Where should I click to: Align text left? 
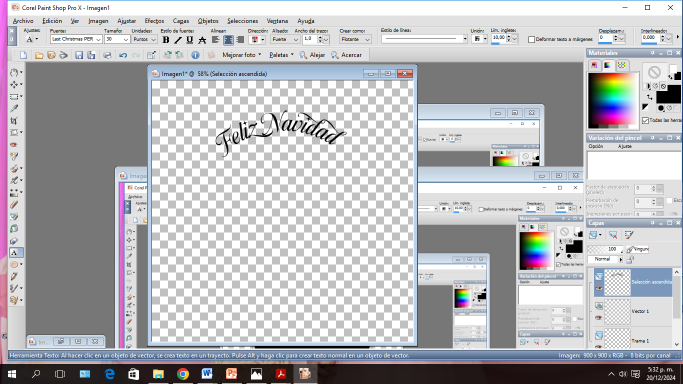pyautogui.click(x=216, y=40)
